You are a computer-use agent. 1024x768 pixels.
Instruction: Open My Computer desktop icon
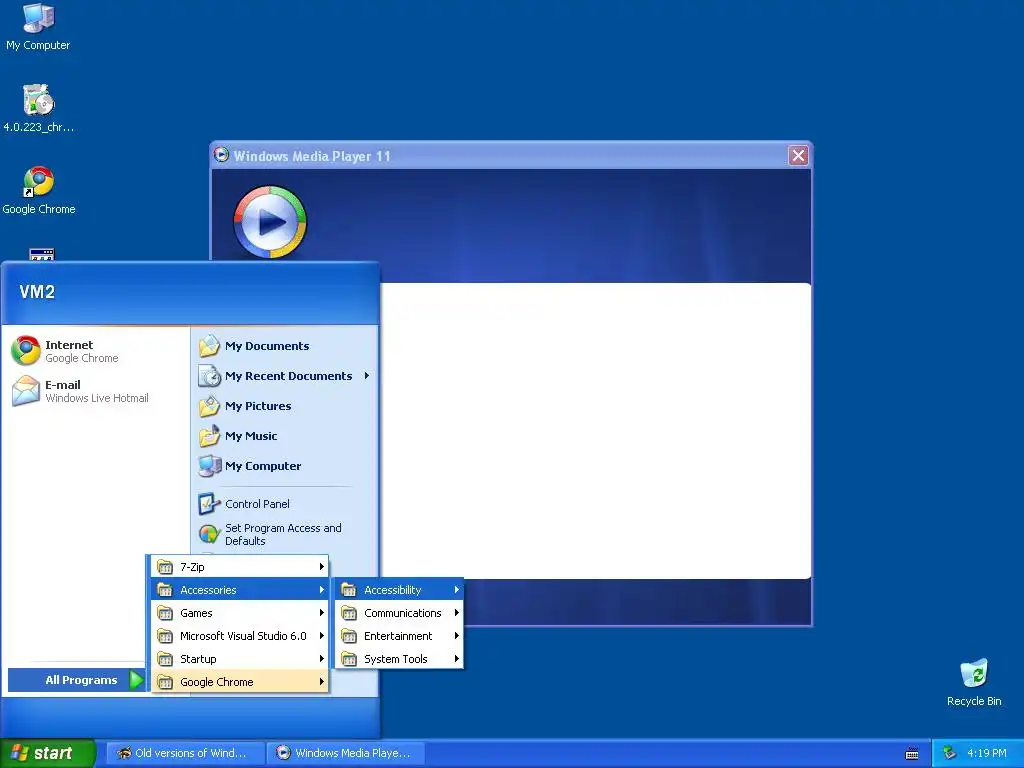point(38,26)
